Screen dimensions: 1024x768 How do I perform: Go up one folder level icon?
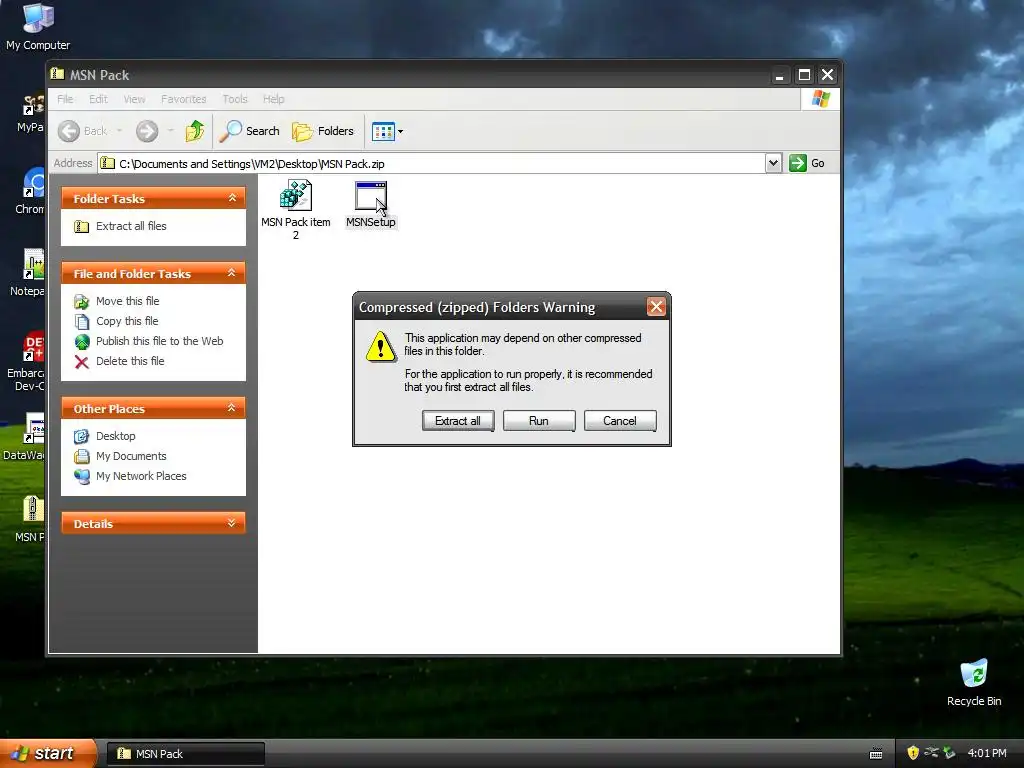click(195, 131)
